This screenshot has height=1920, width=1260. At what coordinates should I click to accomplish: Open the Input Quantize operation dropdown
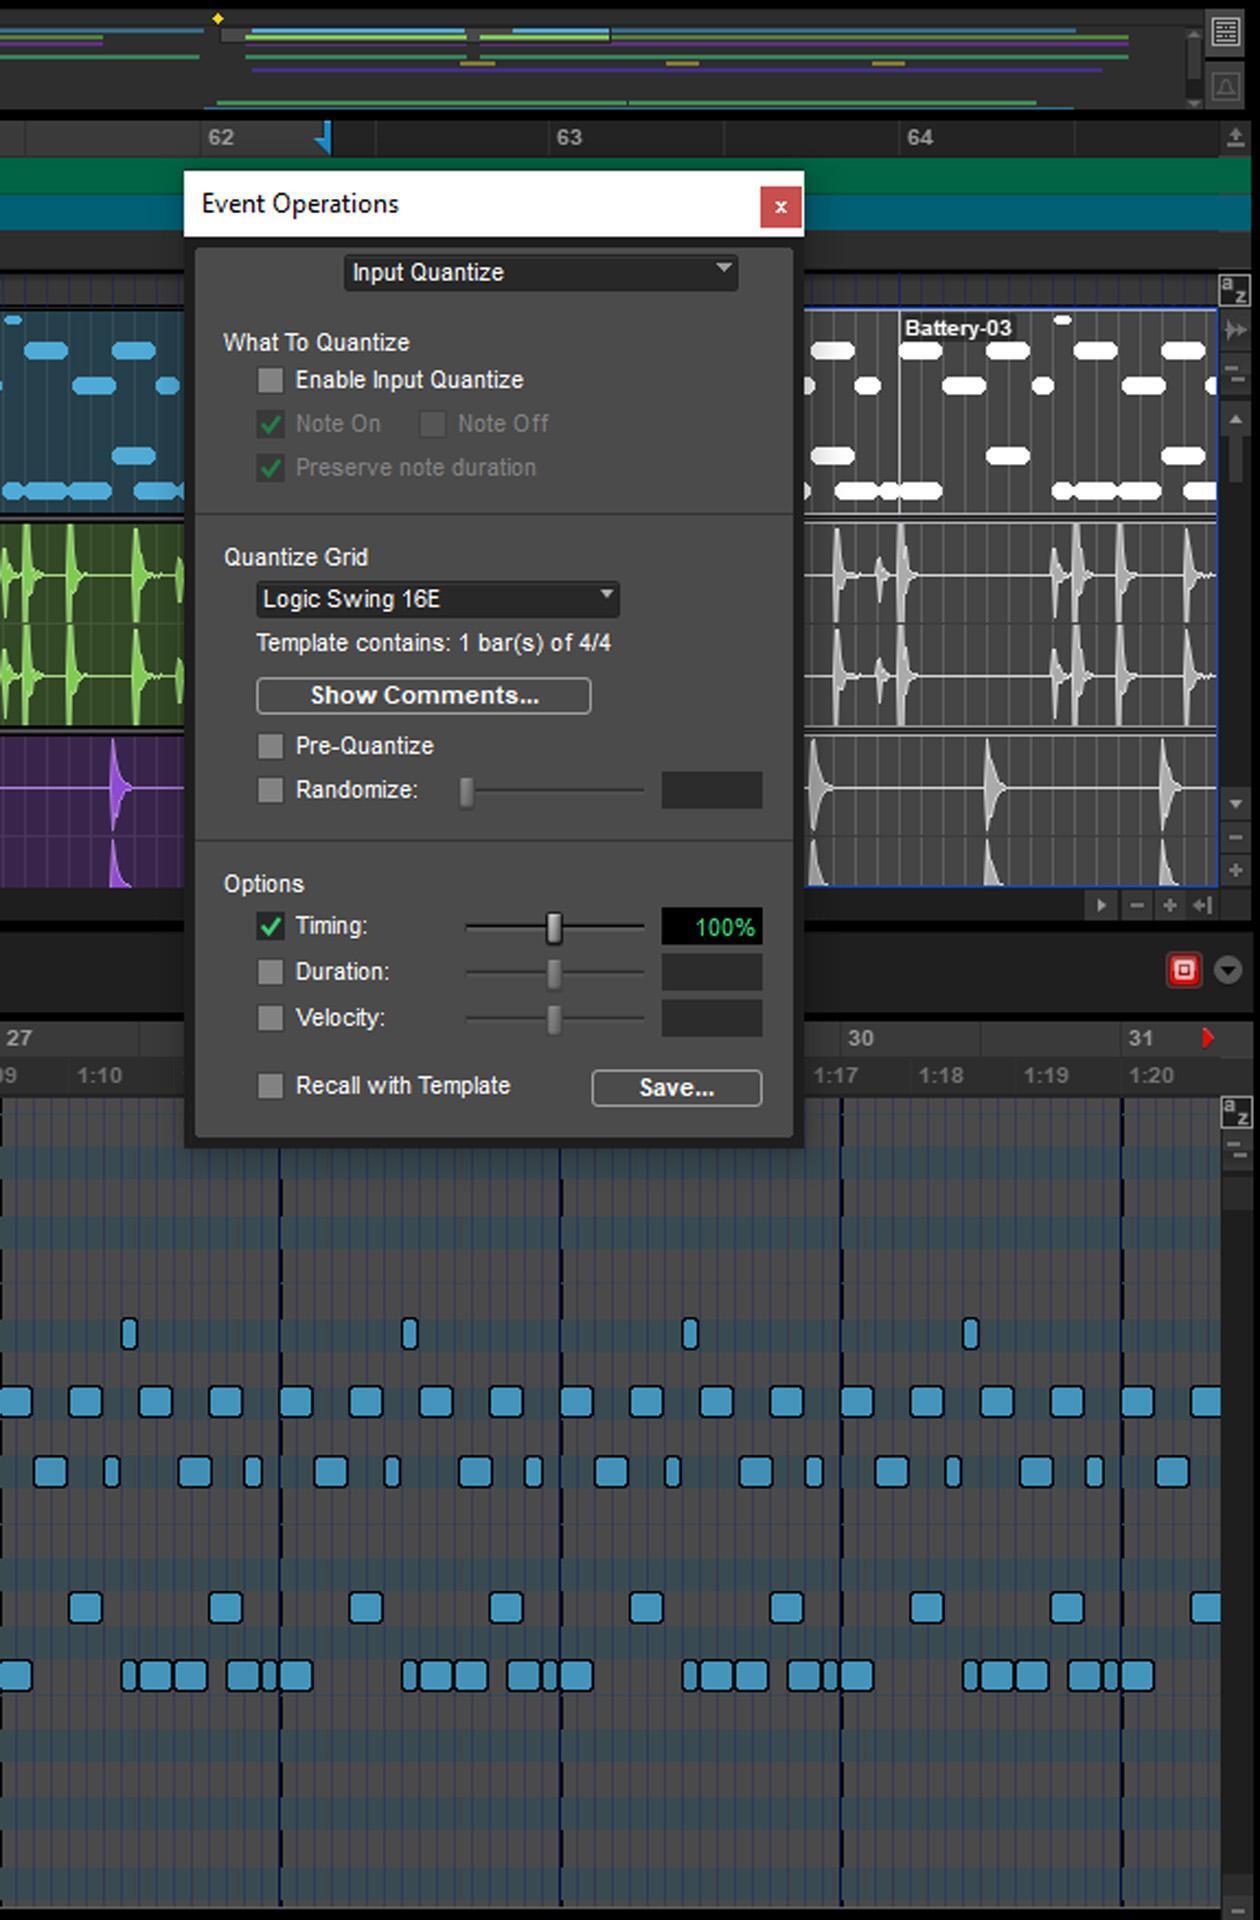pyautogui.click(x=540, y=272)
